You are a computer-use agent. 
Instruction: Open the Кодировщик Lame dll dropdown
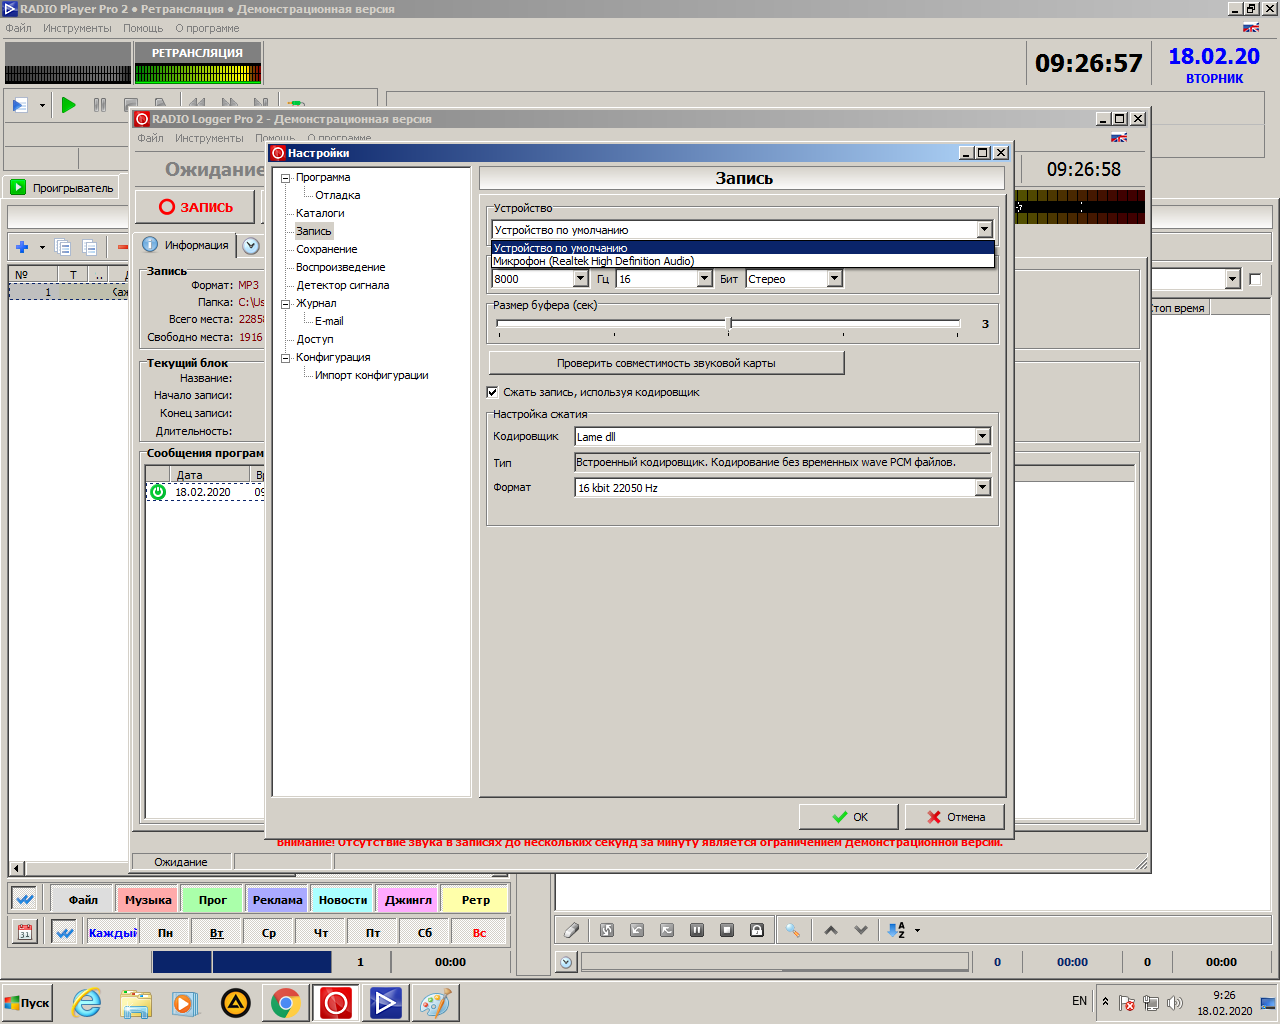click(x=982, y=436)
